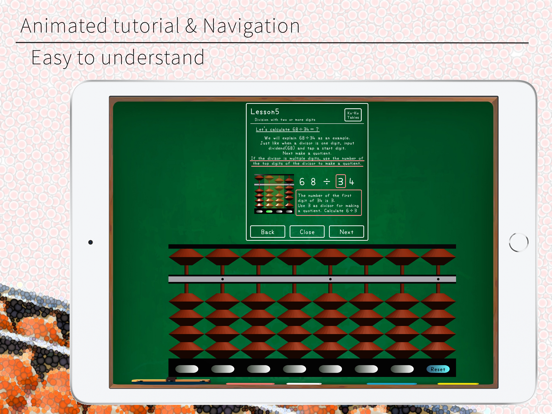552x414 pixels.
Task: Pick the yellow chalk on blackboard ledge
Action: click(x=458, y=384)
